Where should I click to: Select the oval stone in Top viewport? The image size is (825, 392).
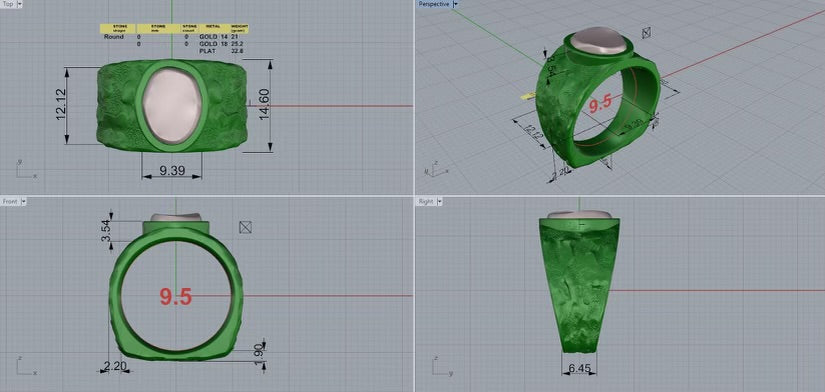pos(173,105)
